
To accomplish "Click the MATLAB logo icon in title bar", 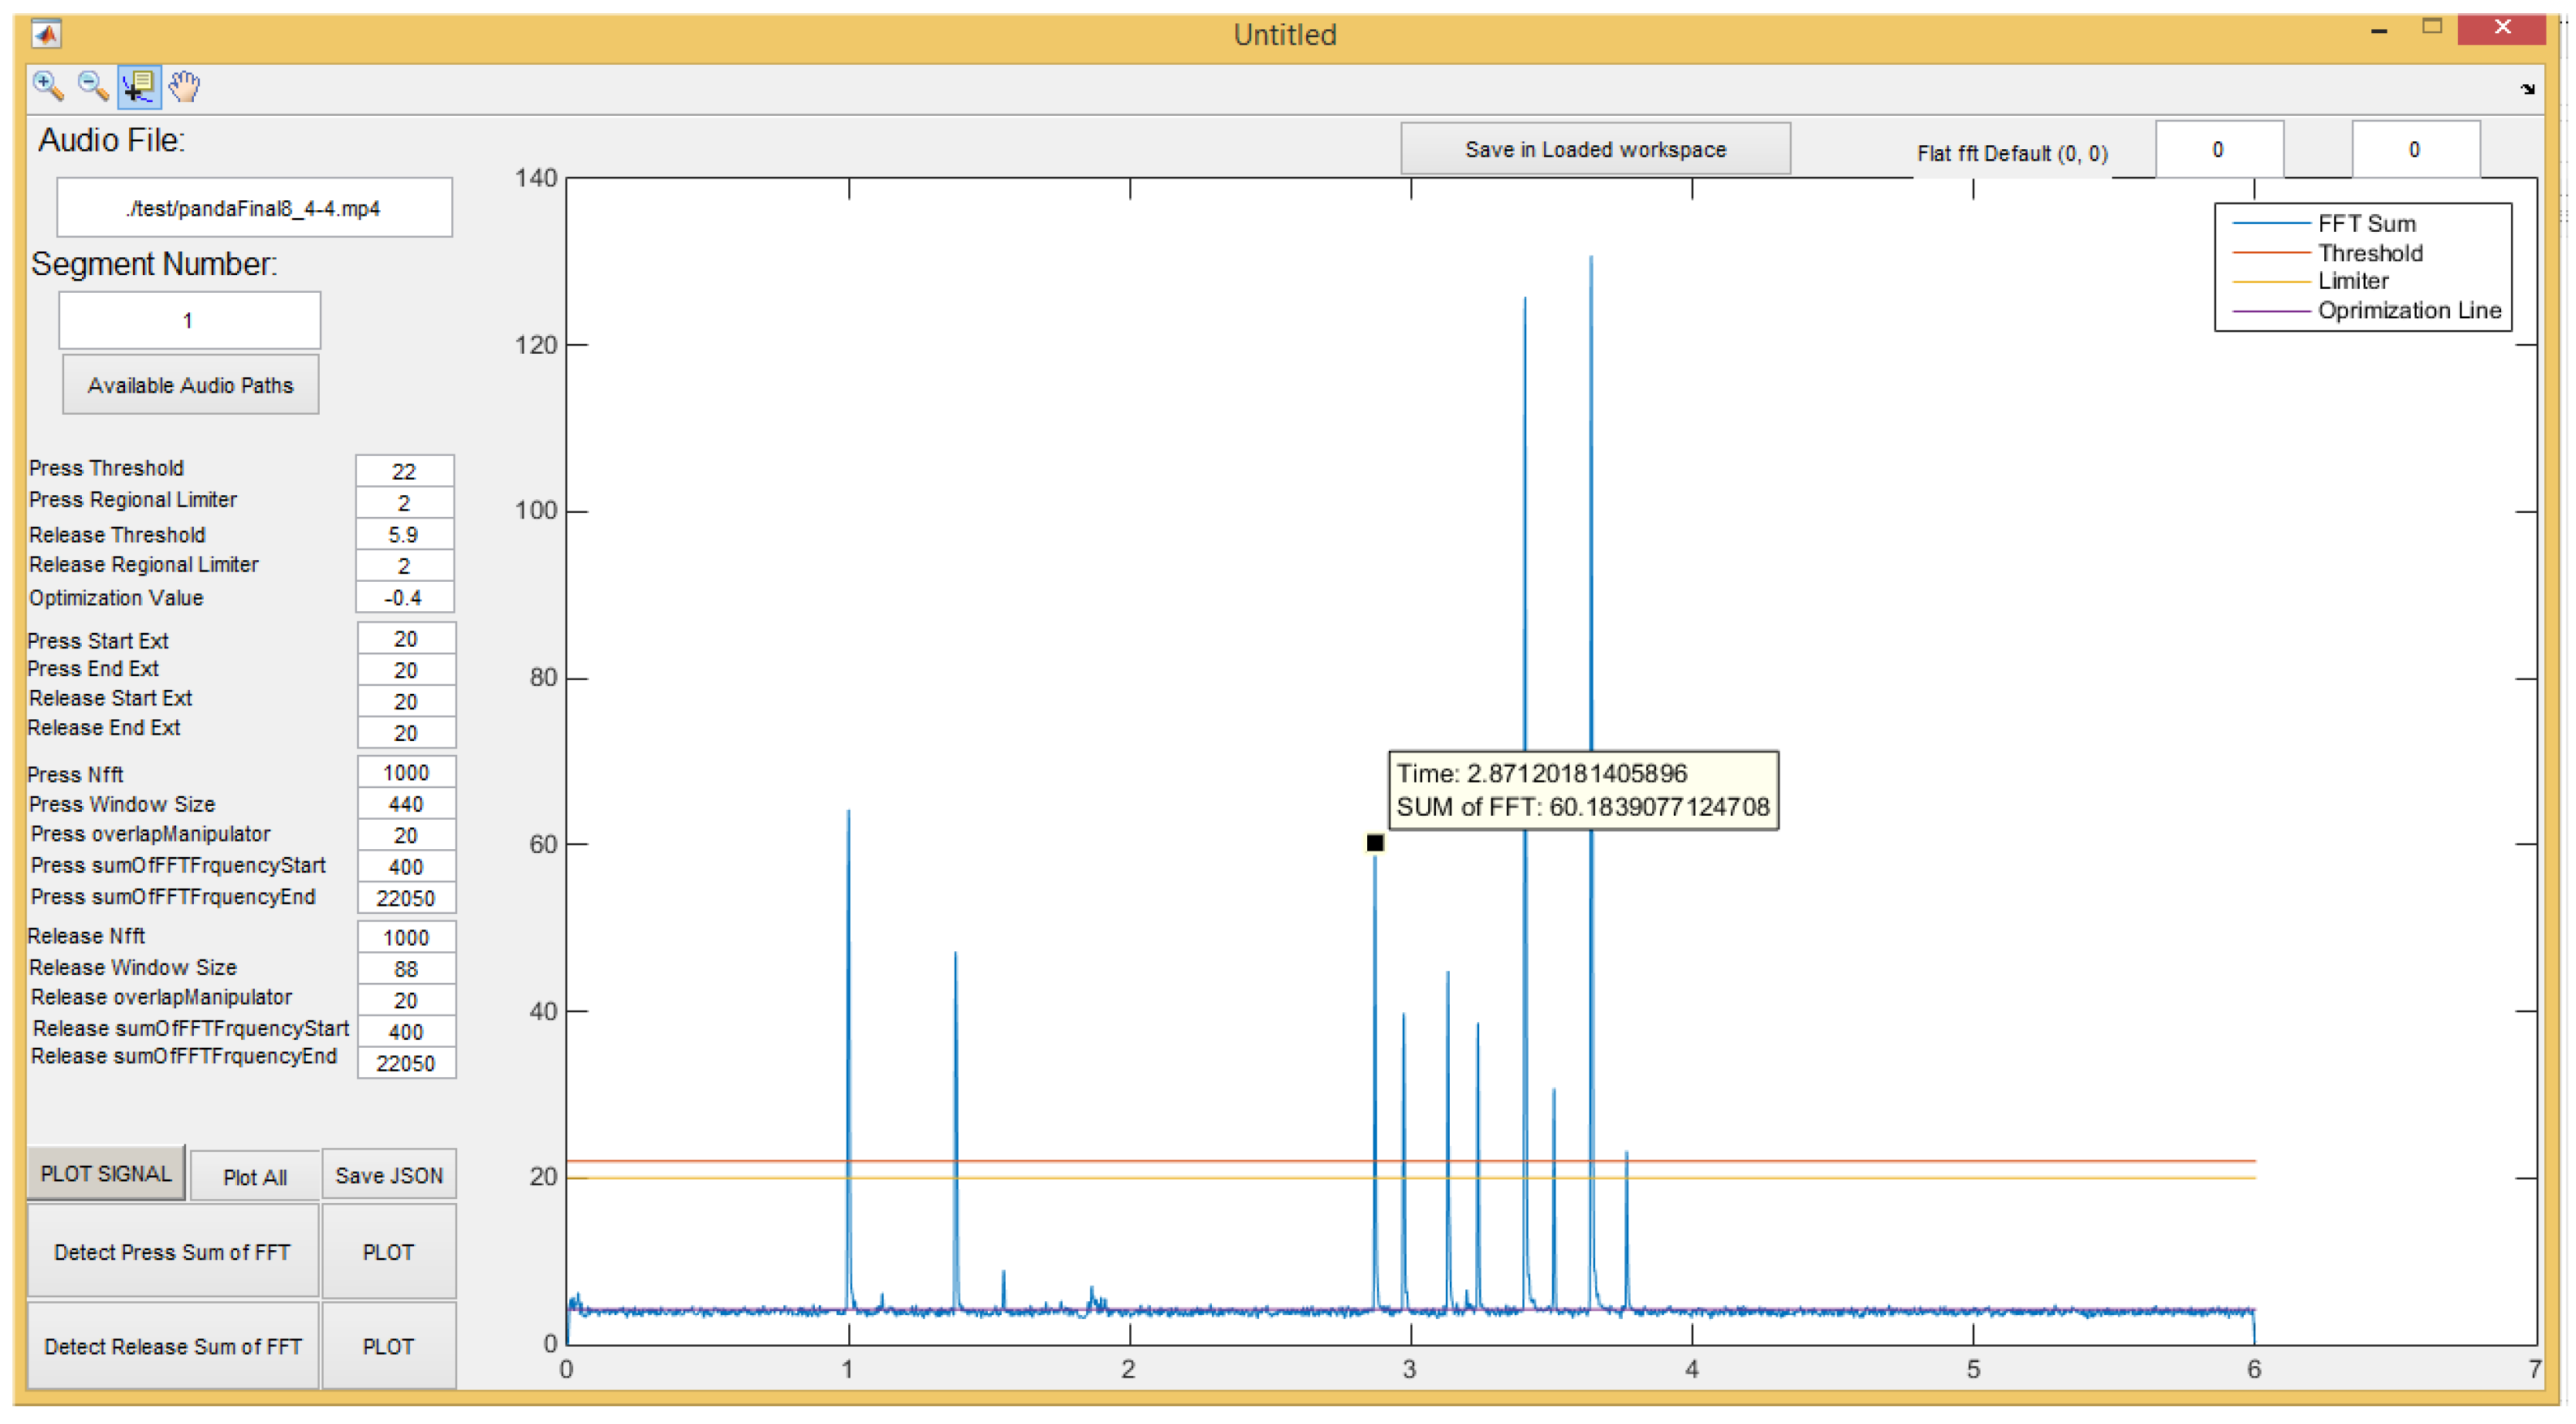I will point(47,35).
